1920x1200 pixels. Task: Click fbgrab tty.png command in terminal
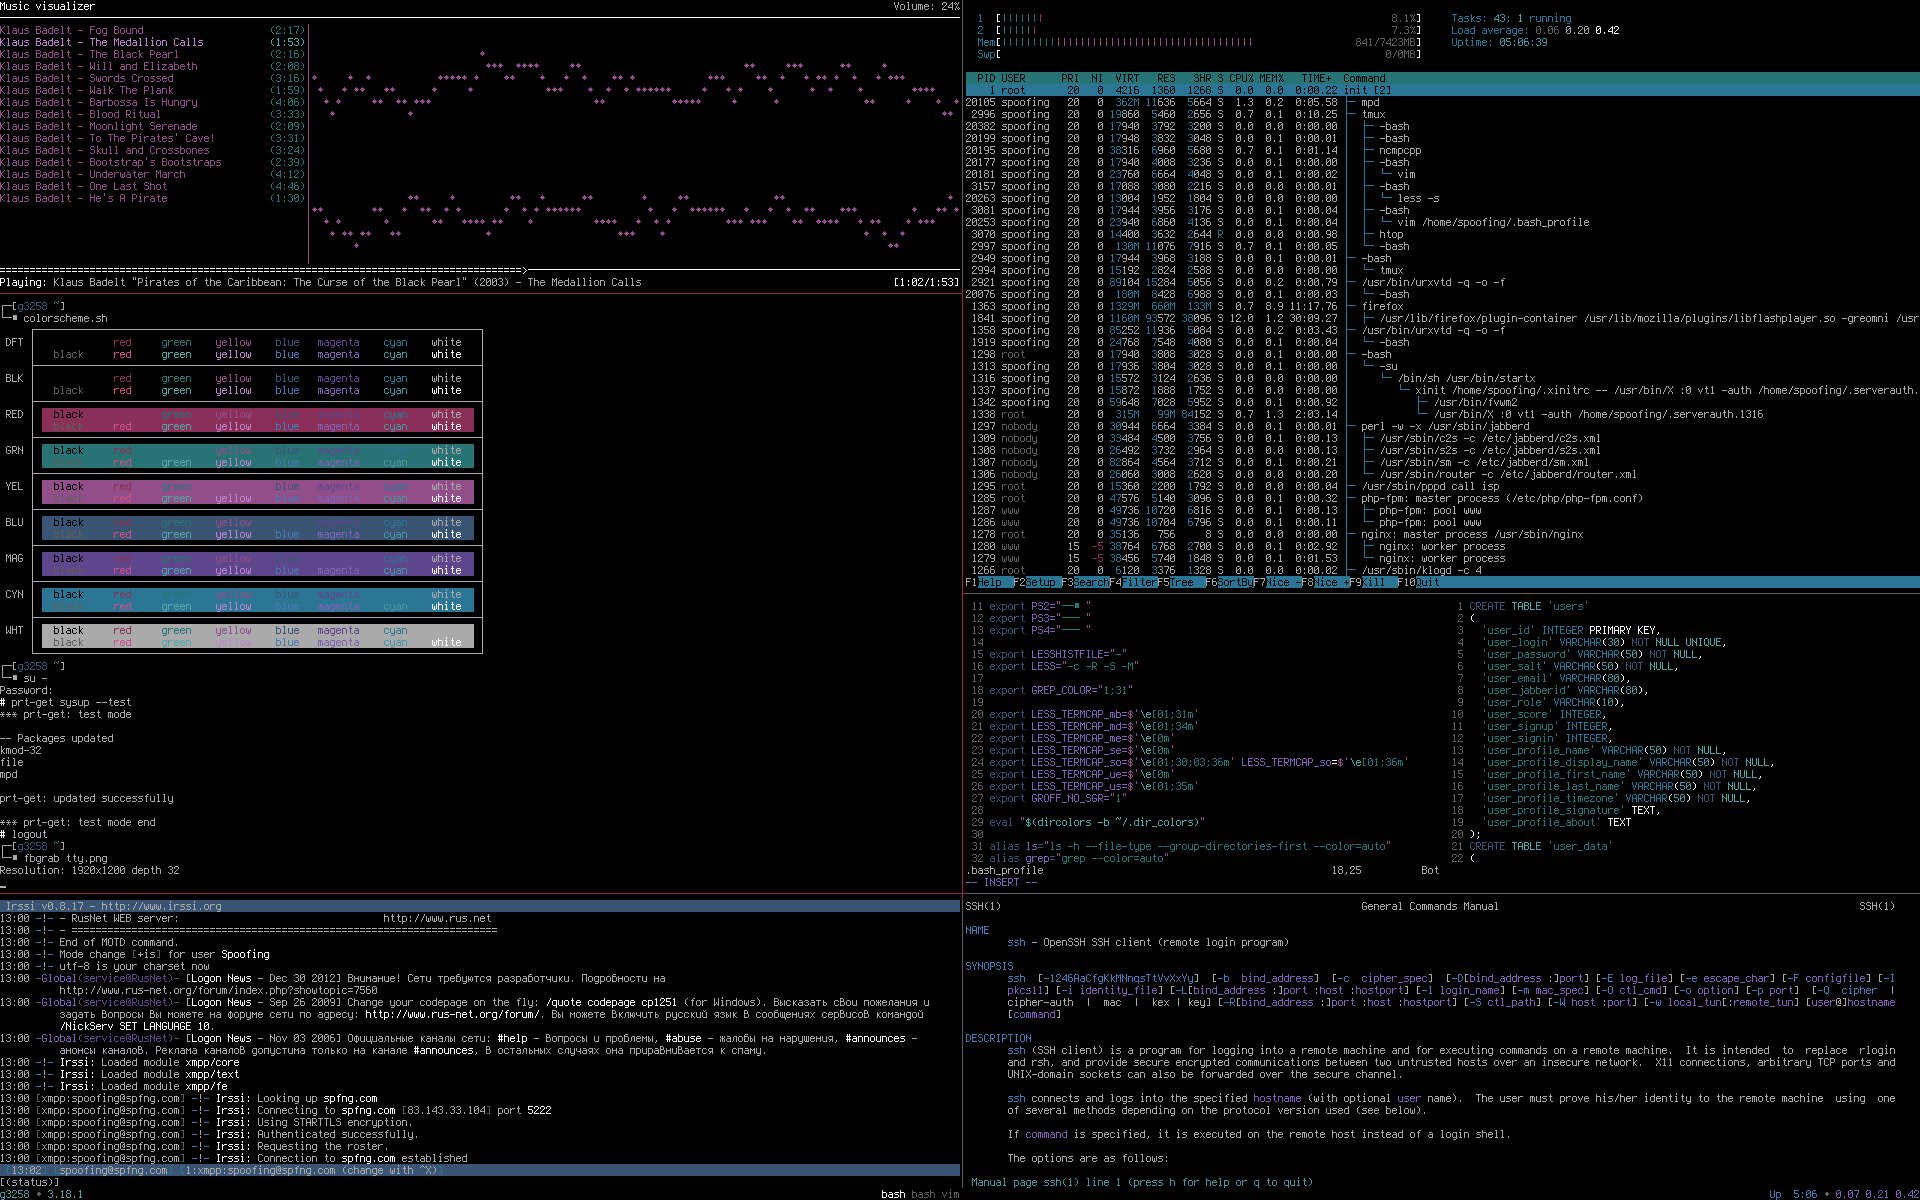[x=65, y=858]
